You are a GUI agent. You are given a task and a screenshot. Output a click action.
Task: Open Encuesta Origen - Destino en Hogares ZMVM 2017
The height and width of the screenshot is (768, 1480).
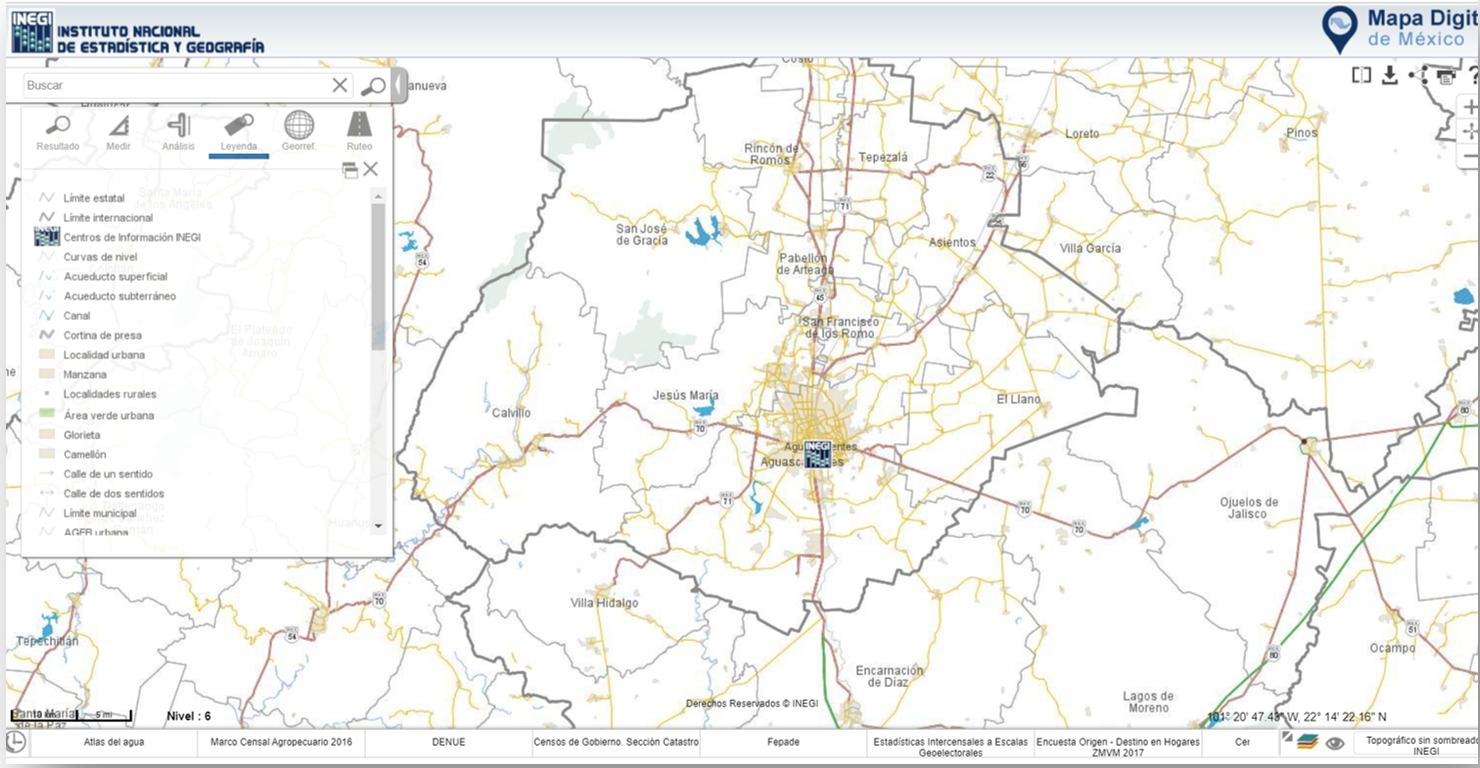coord(1118,747)
